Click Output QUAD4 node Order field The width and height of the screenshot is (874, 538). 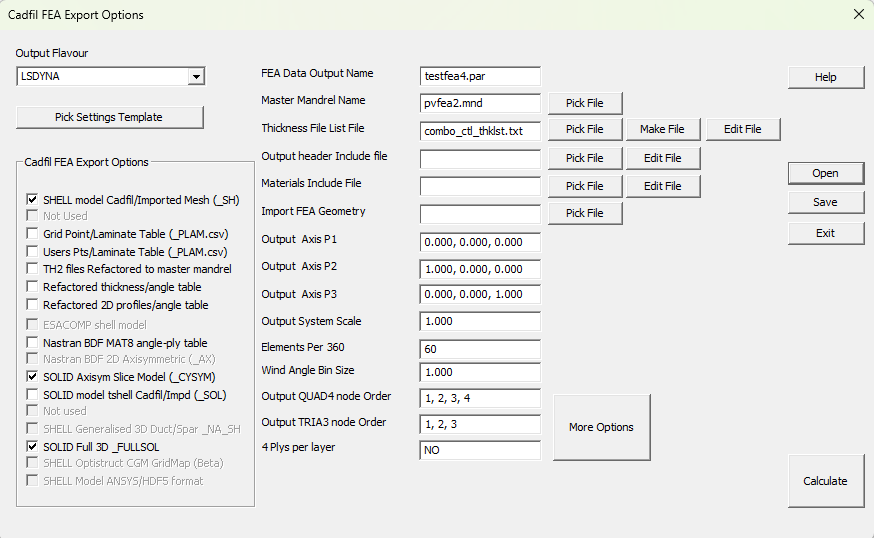(480, 398)
